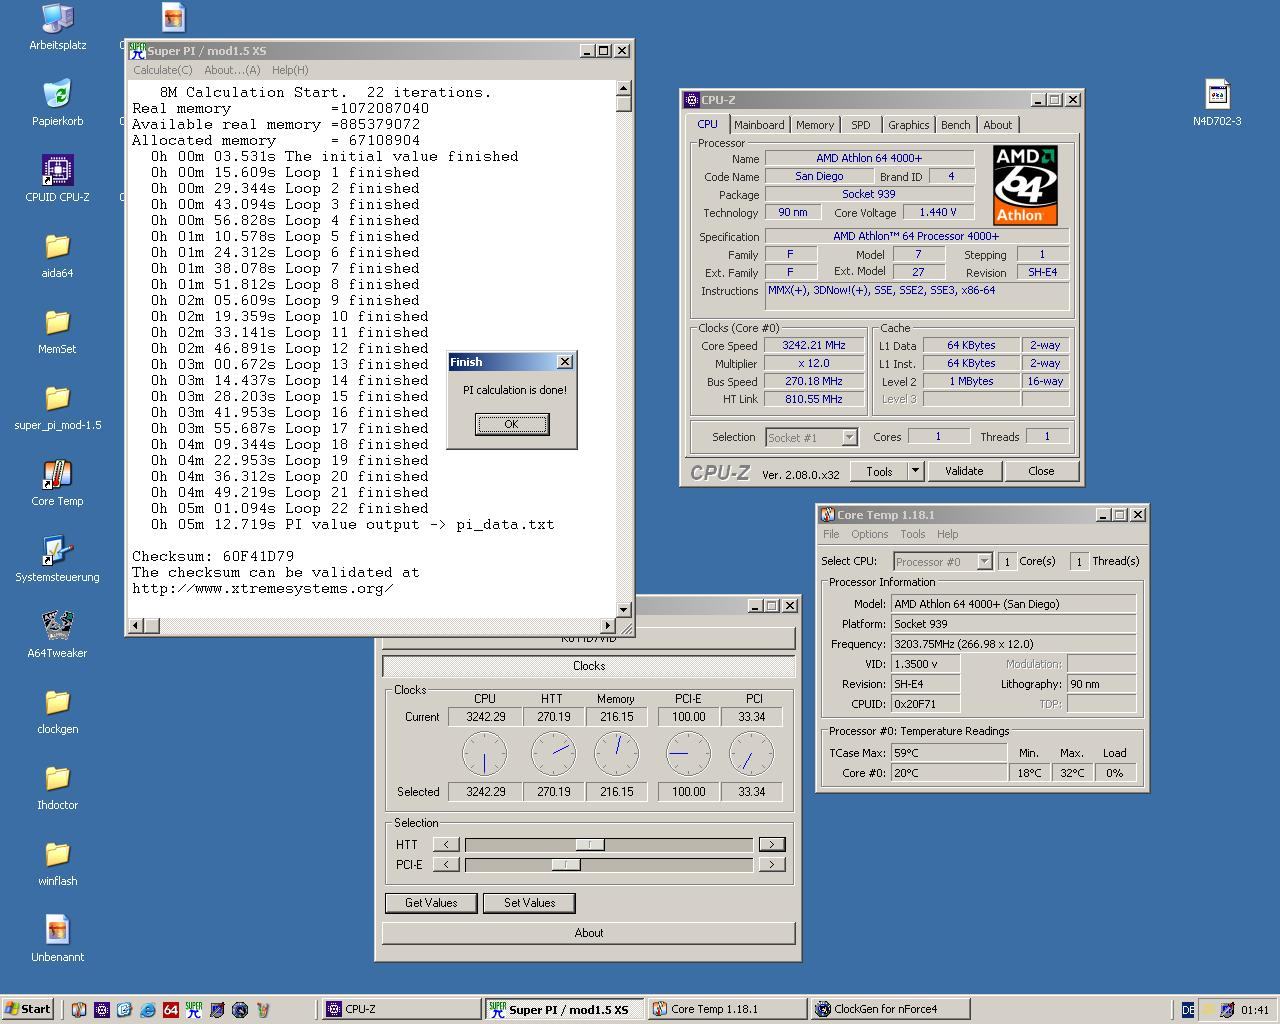Select the Core Temp desktop shortcut
The image size is (1280, 1024).
(57, 483)
